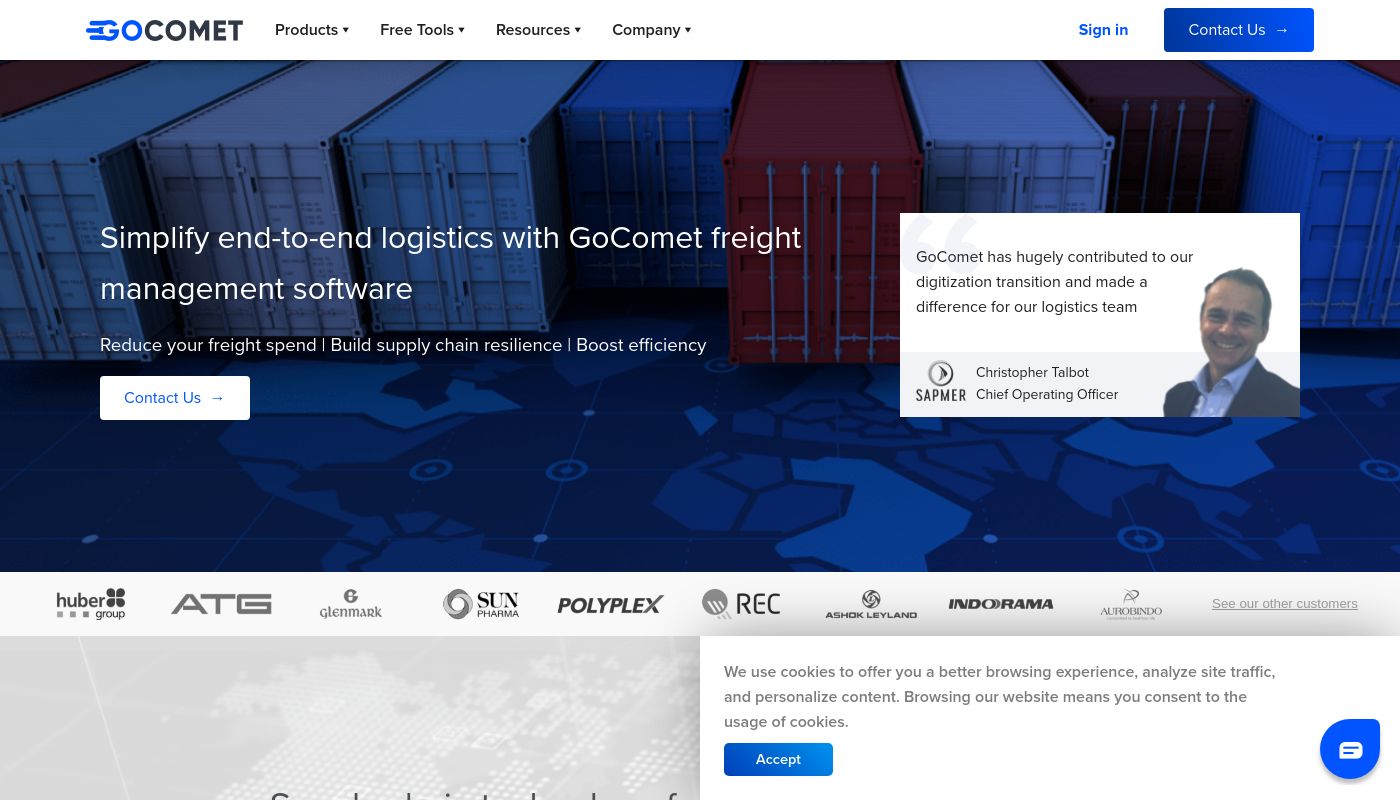Open the Free Tools menu
1400x800 pixels.
[x=422, y=30]
